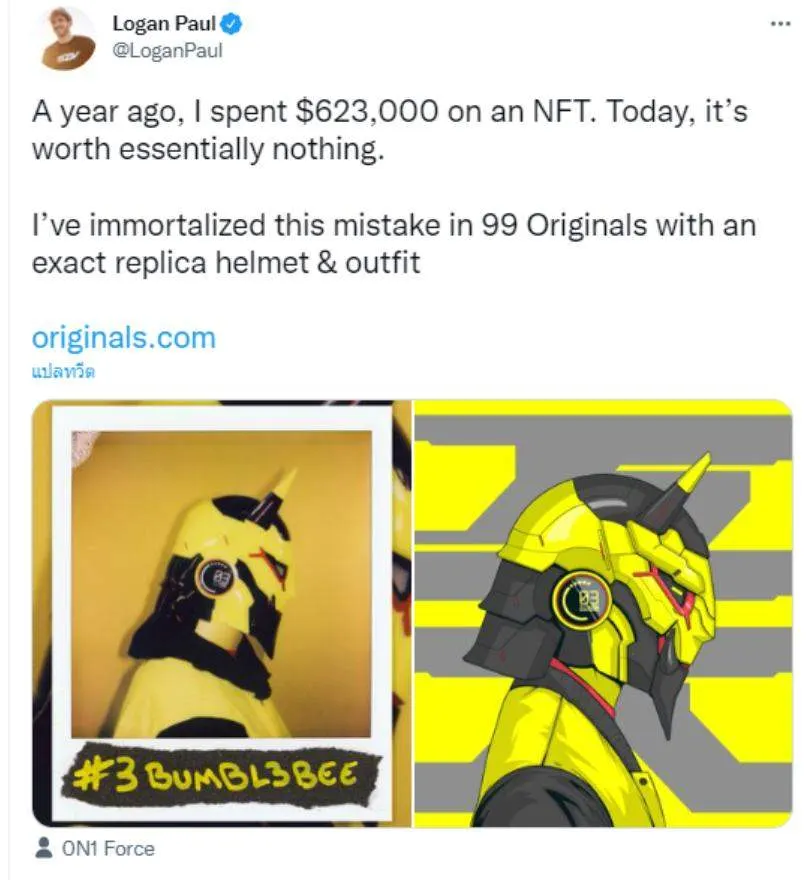Click the earpiece on the replica helmet photo
The image size is (809, 880).
pyautogui.click(x=217, y=578)
